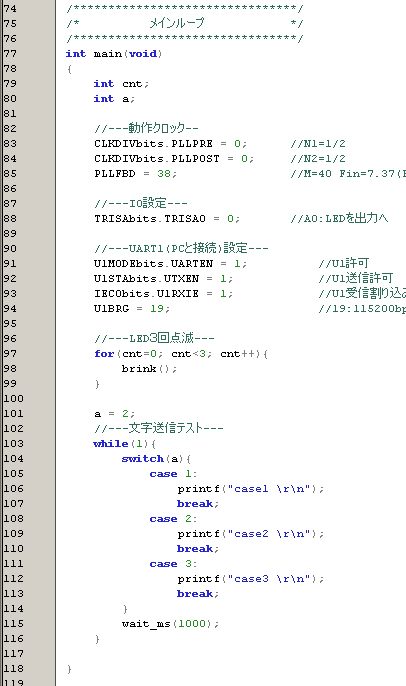Click the //N2=1/2 comment

click(x=318, y=159)
